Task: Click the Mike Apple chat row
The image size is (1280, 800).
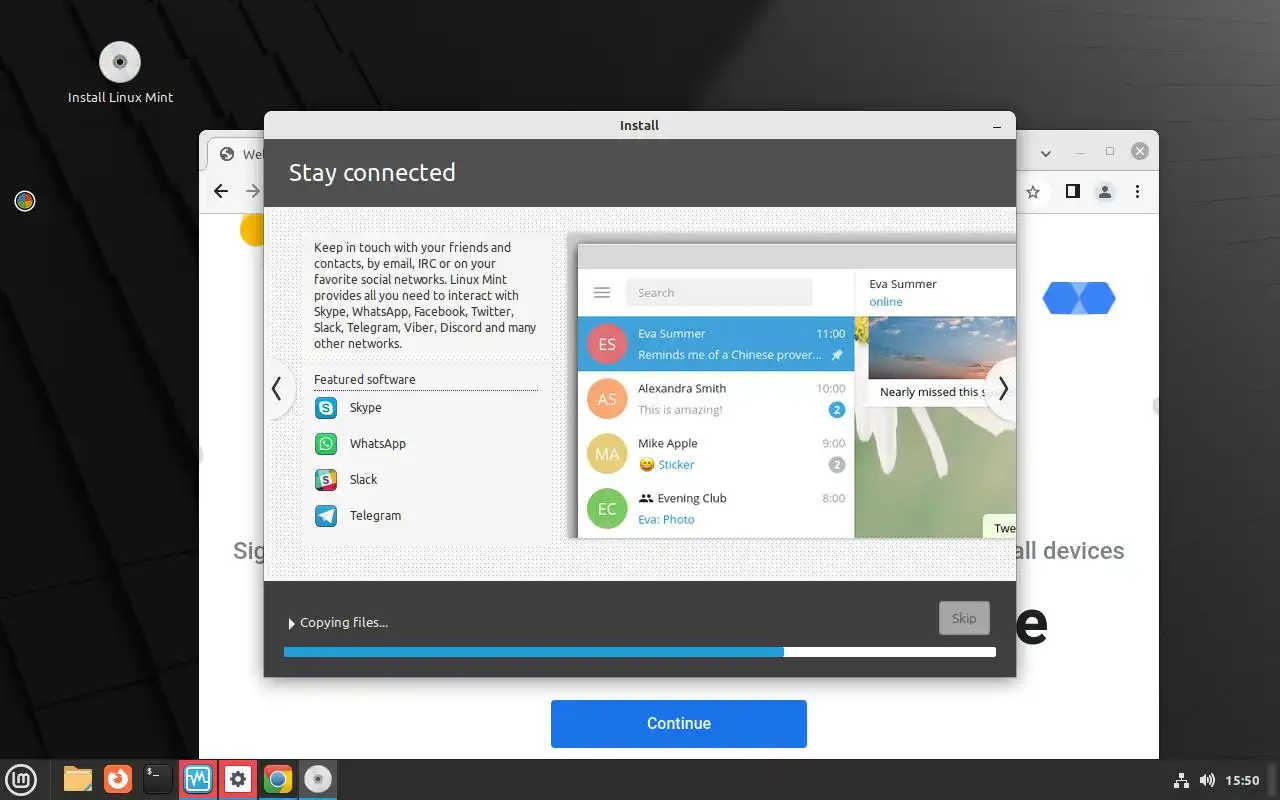Action: pos(716,454)
